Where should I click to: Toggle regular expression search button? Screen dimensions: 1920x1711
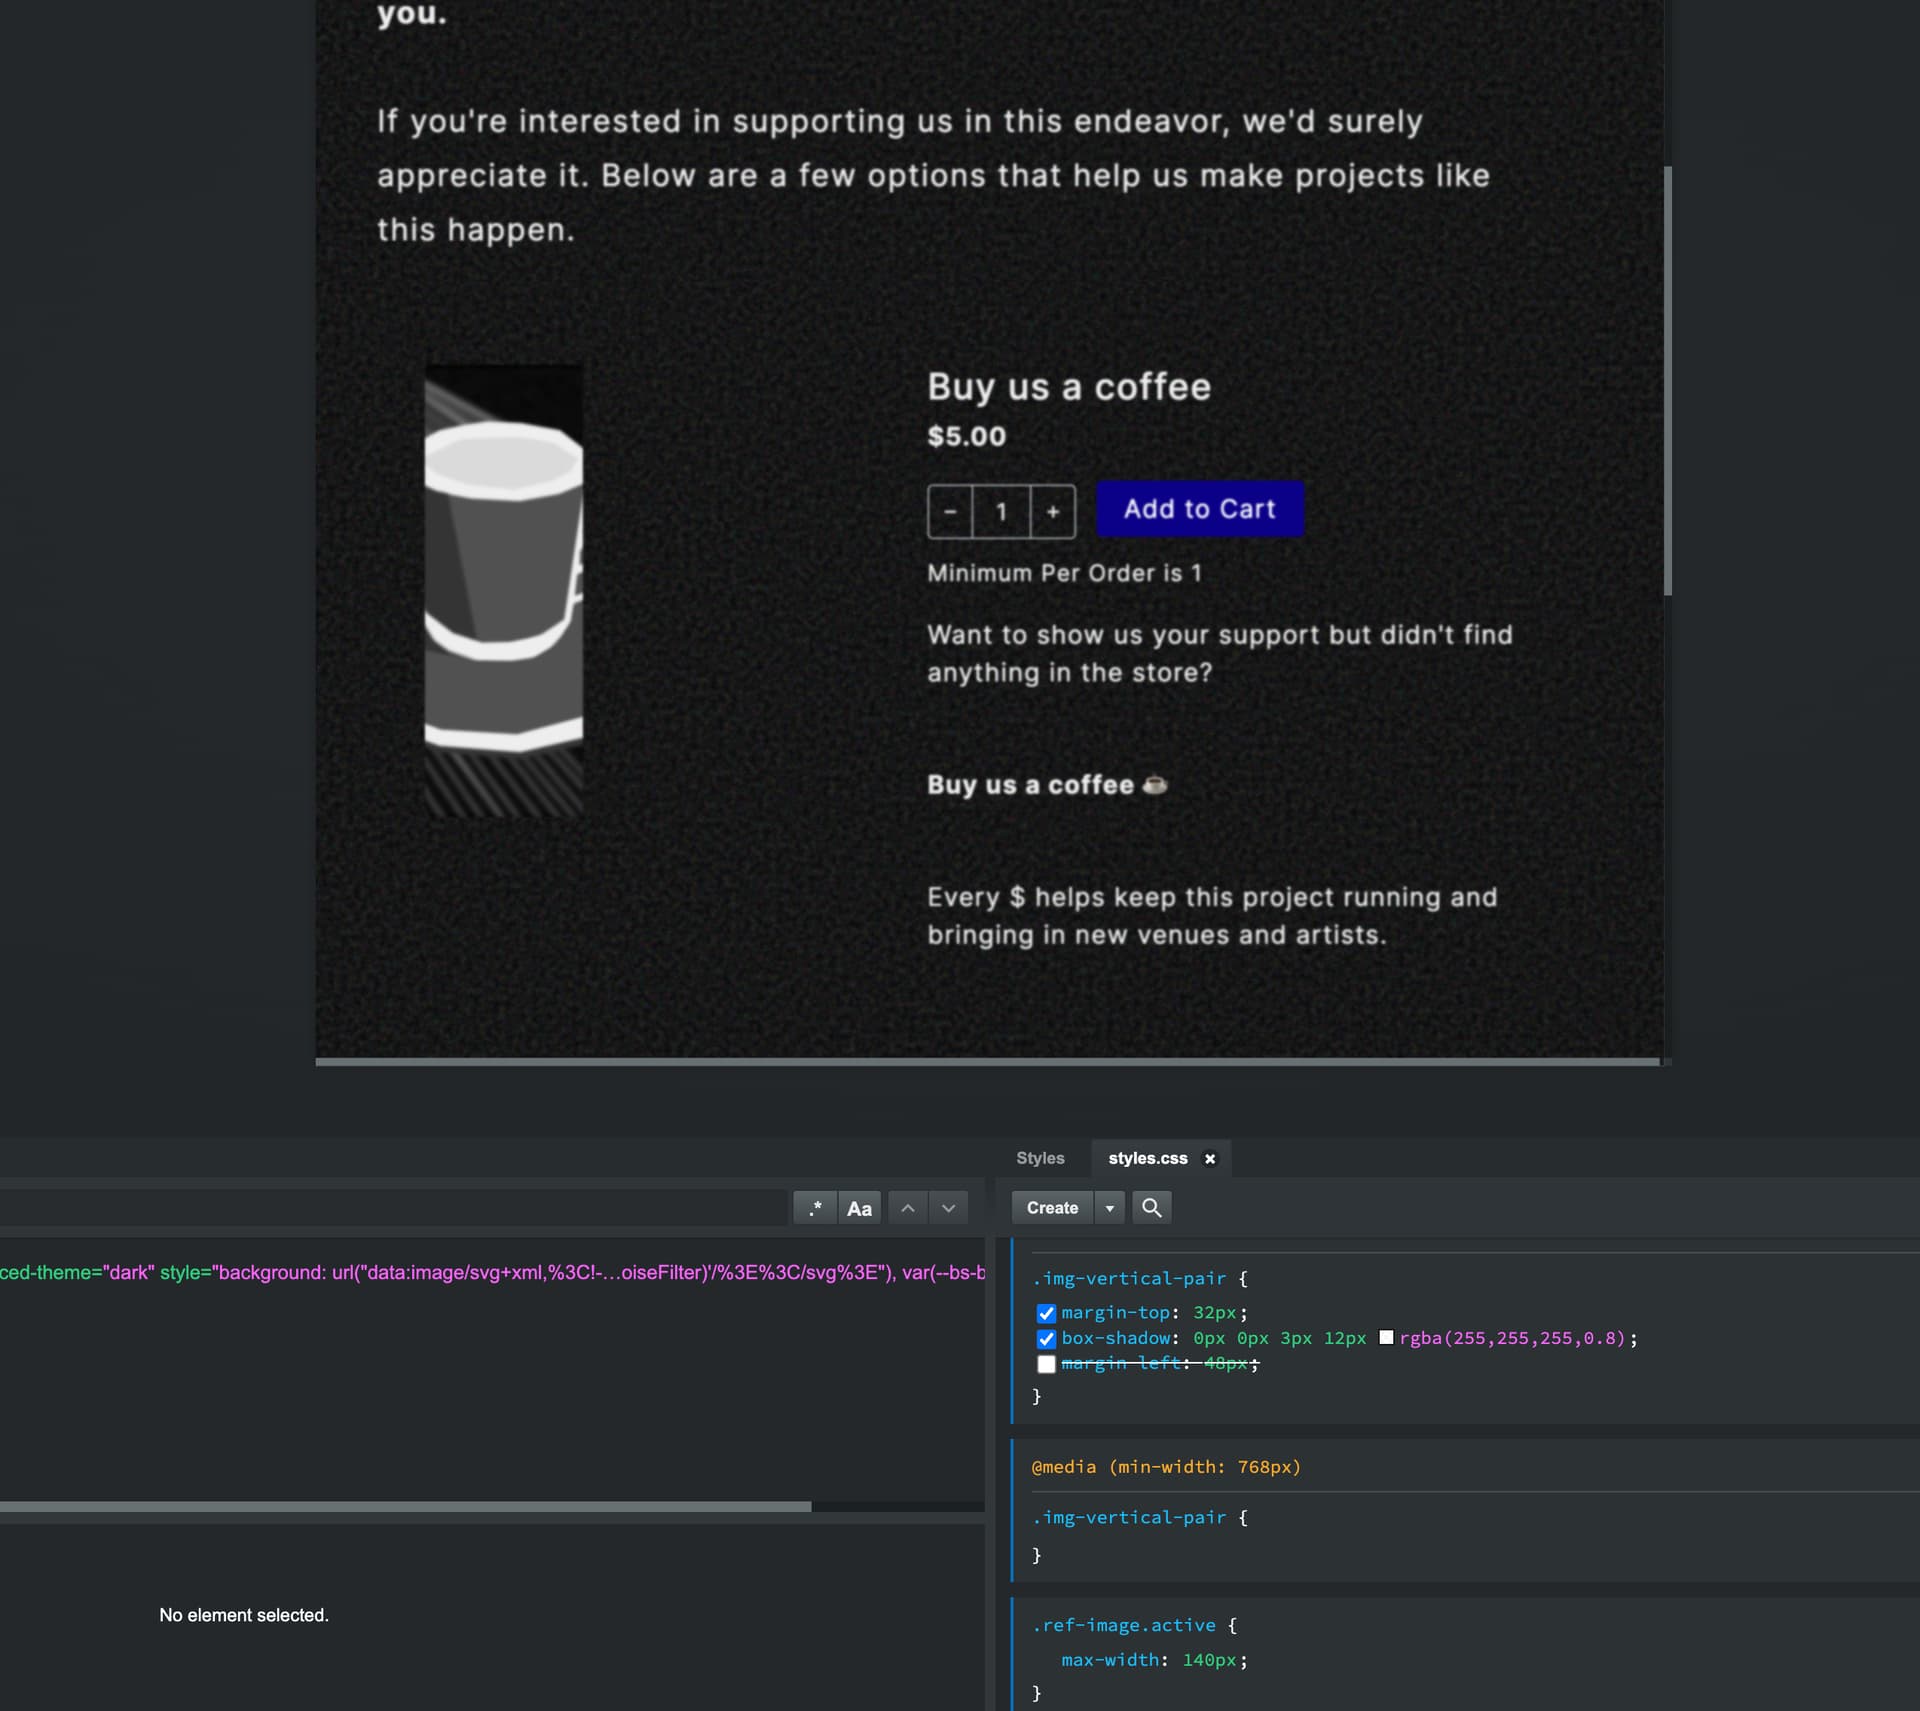pyautogui.click(x=815, y=1208)
